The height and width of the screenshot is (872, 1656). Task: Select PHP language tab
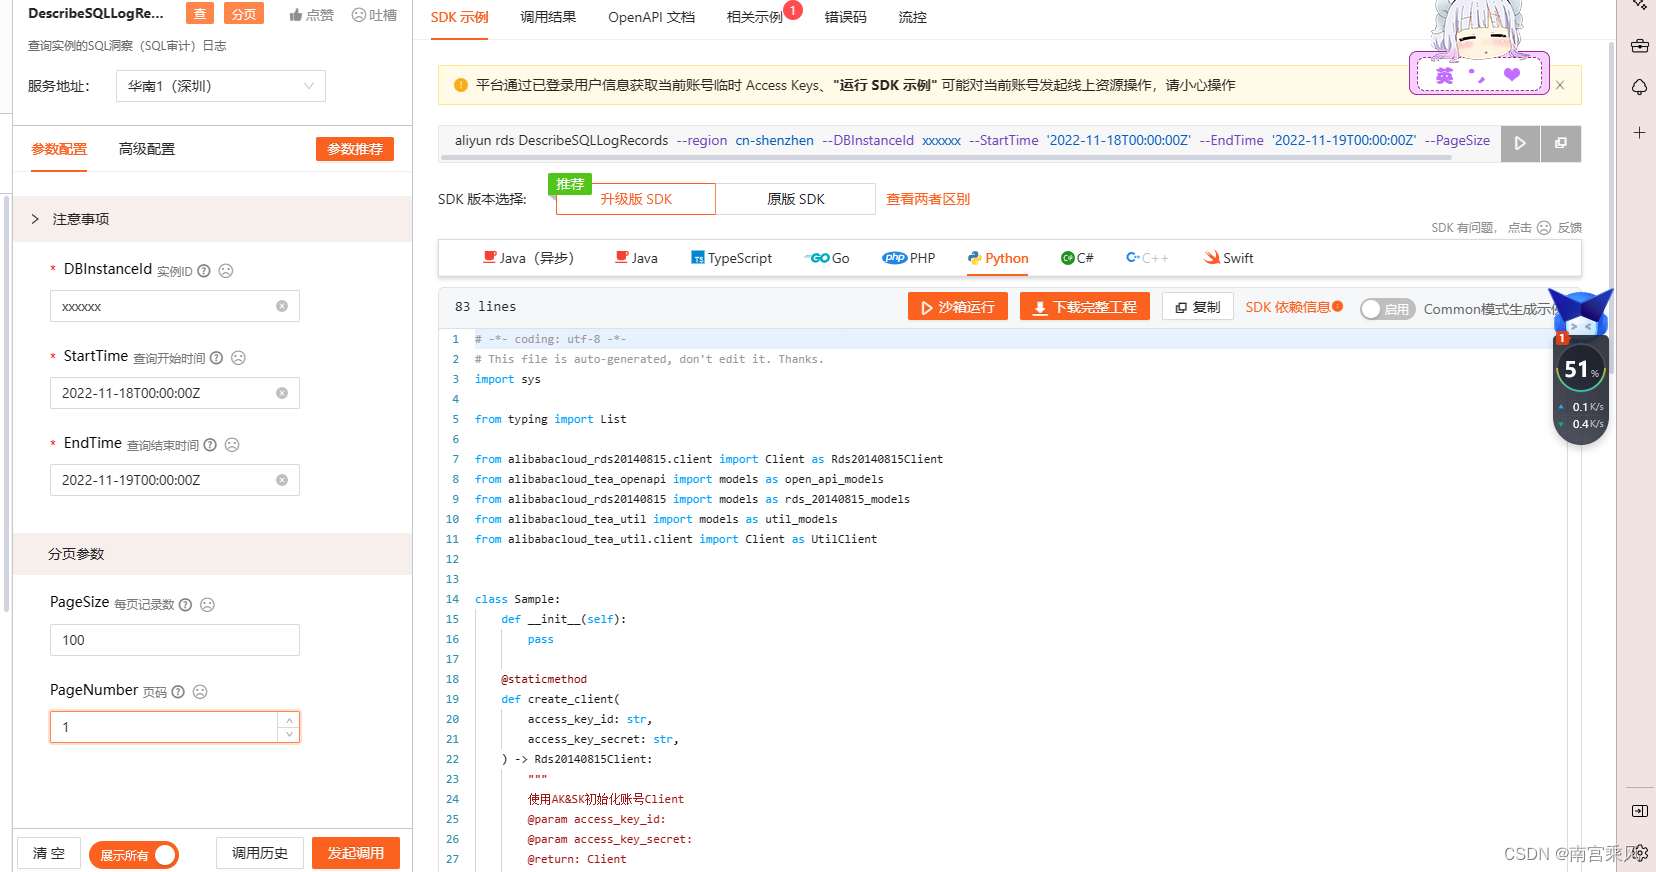[x=909, y=258]
